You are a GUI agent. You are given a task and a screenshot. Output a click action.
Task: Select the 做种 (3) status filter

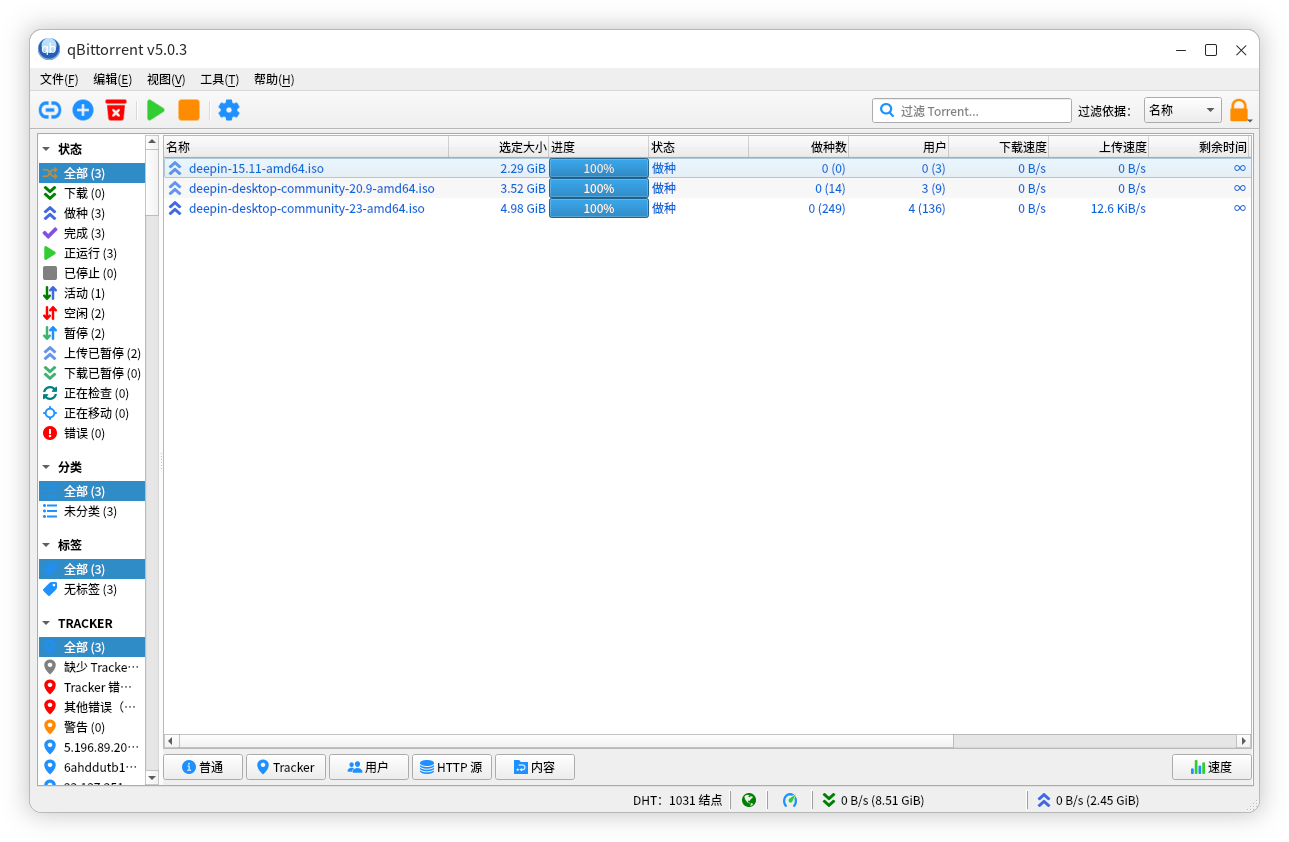tap(92, 213)
